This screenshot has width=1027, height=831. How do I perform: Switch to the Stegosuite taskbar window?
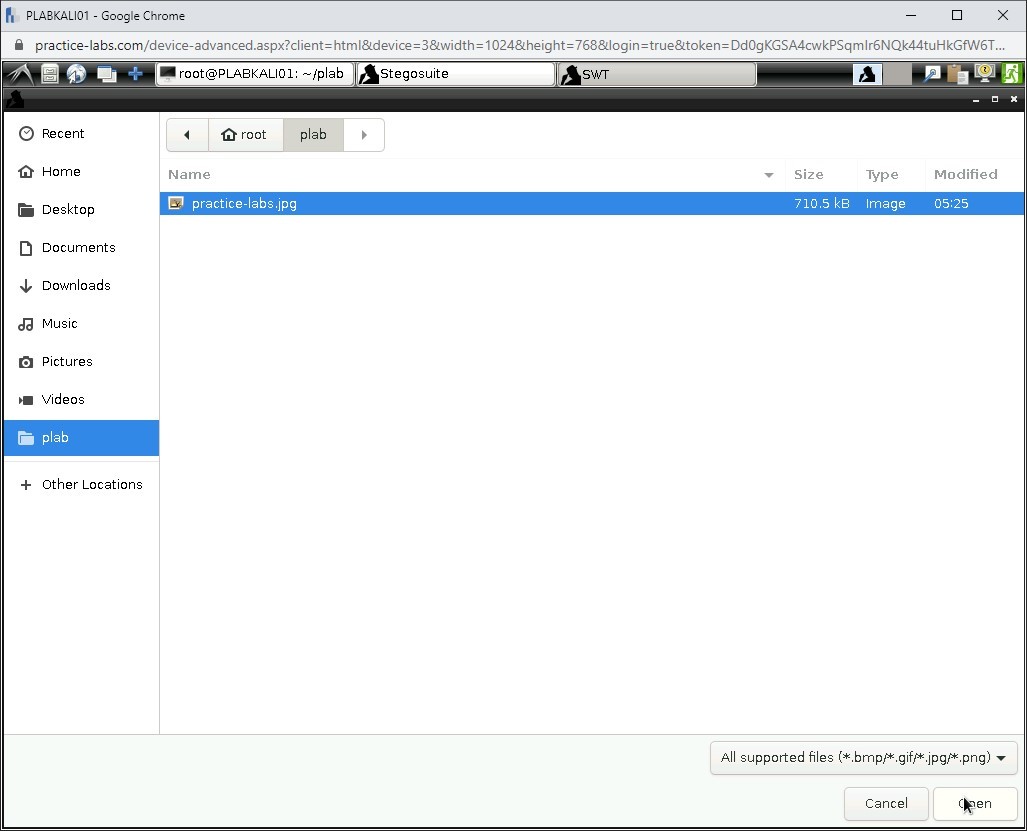pos(455,74)
